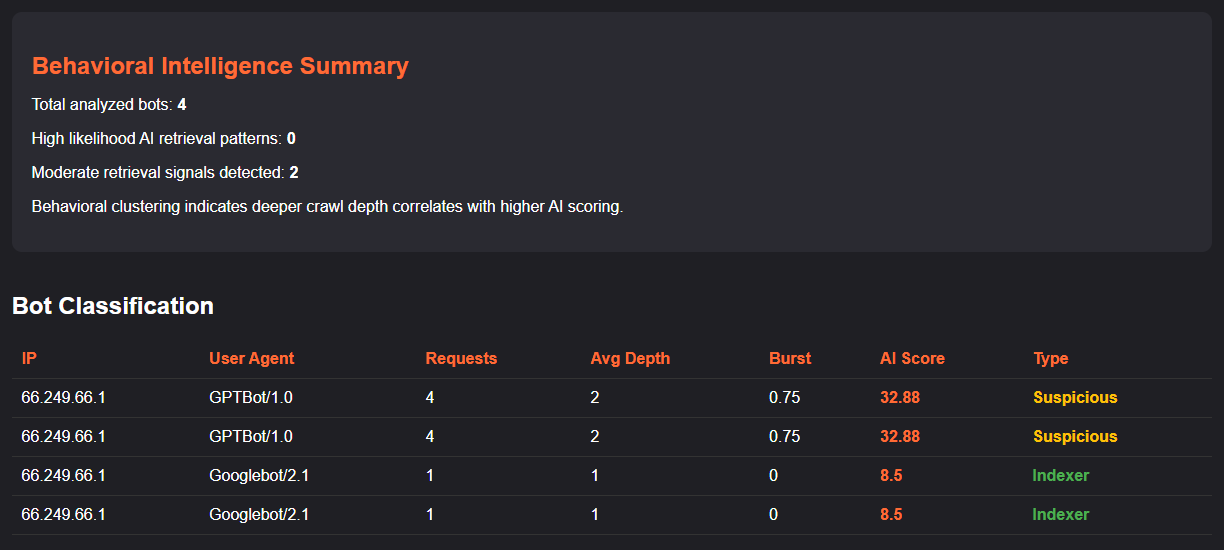Image resolution: width=1224 pixels, height=550 pixels.
Task: Click High likelihood AI retrieval patterns line
Action: coord(163,138)
